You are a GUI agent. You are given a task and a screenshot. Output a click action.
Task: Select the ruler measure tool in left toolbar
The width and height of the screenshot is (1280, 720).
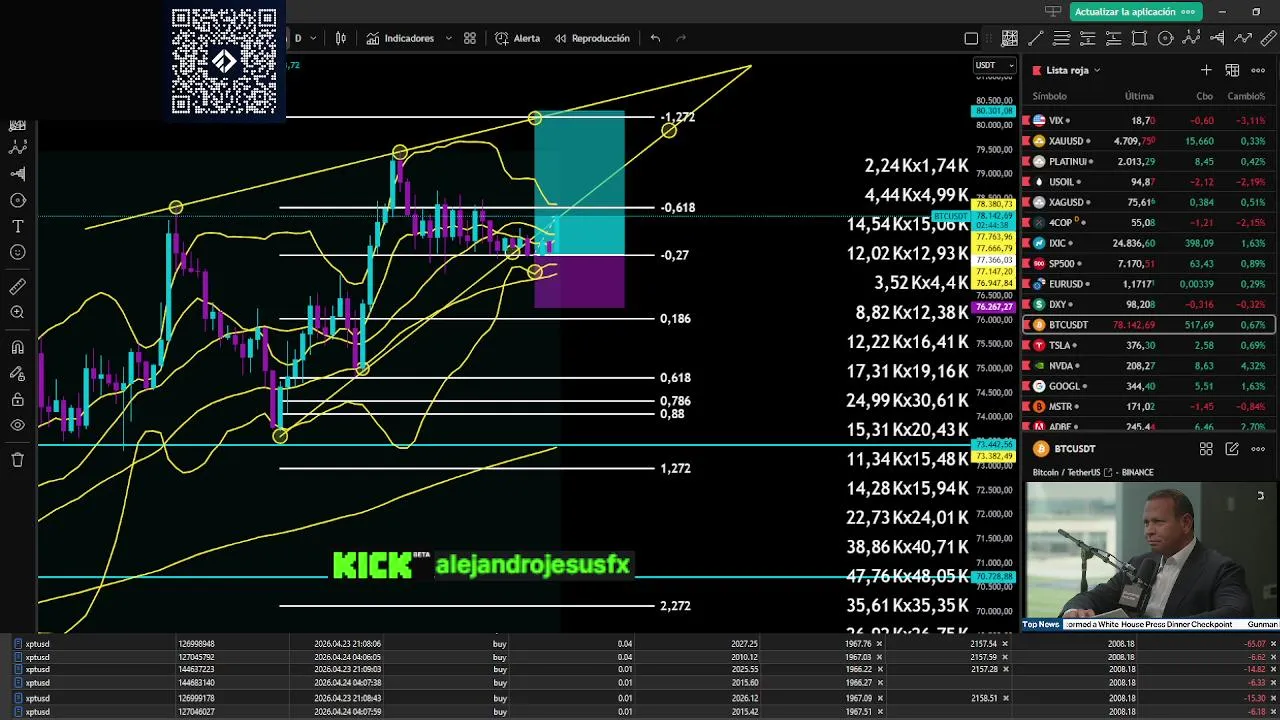coord(17,287)
